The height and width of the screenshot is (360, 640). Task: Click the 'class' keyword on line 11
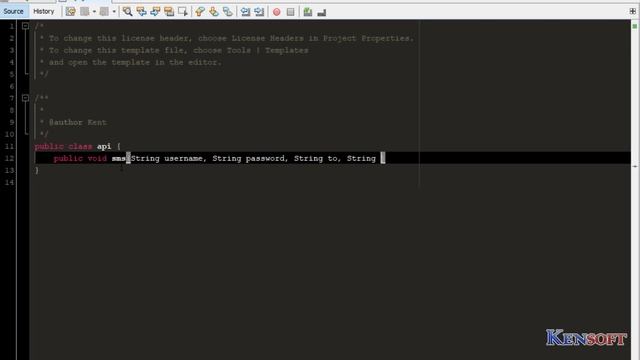click(80, 146)
